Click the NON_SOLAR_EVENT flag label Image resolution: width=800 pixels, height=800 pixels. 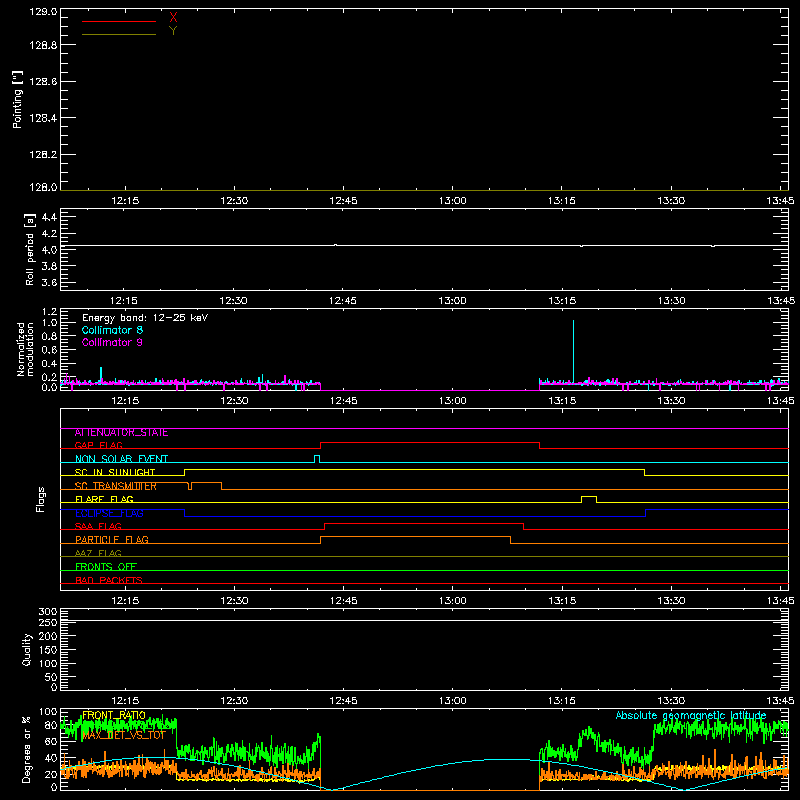point(121,459)
